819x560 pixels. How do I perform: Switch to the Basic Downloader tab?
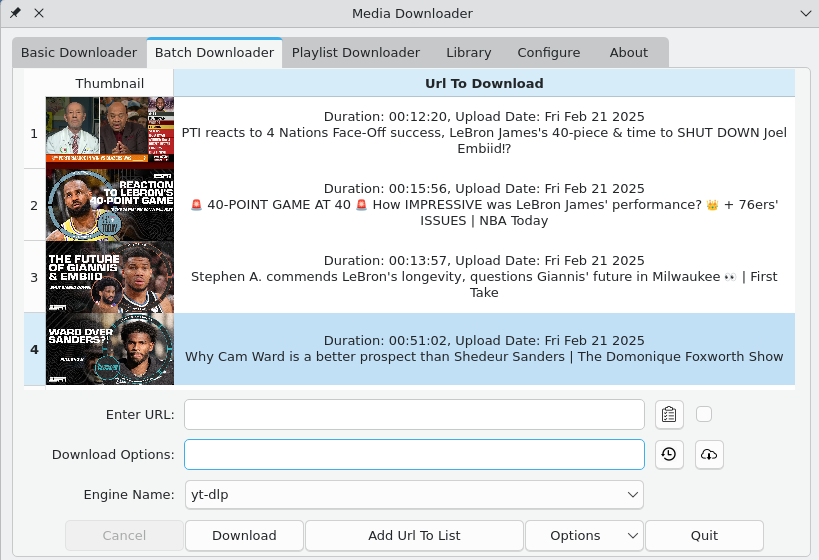coord(79,53)
